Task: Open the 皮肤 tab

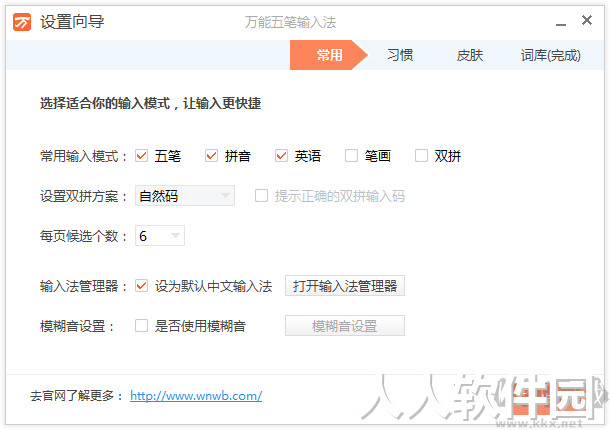Action: tap(470, 55)
